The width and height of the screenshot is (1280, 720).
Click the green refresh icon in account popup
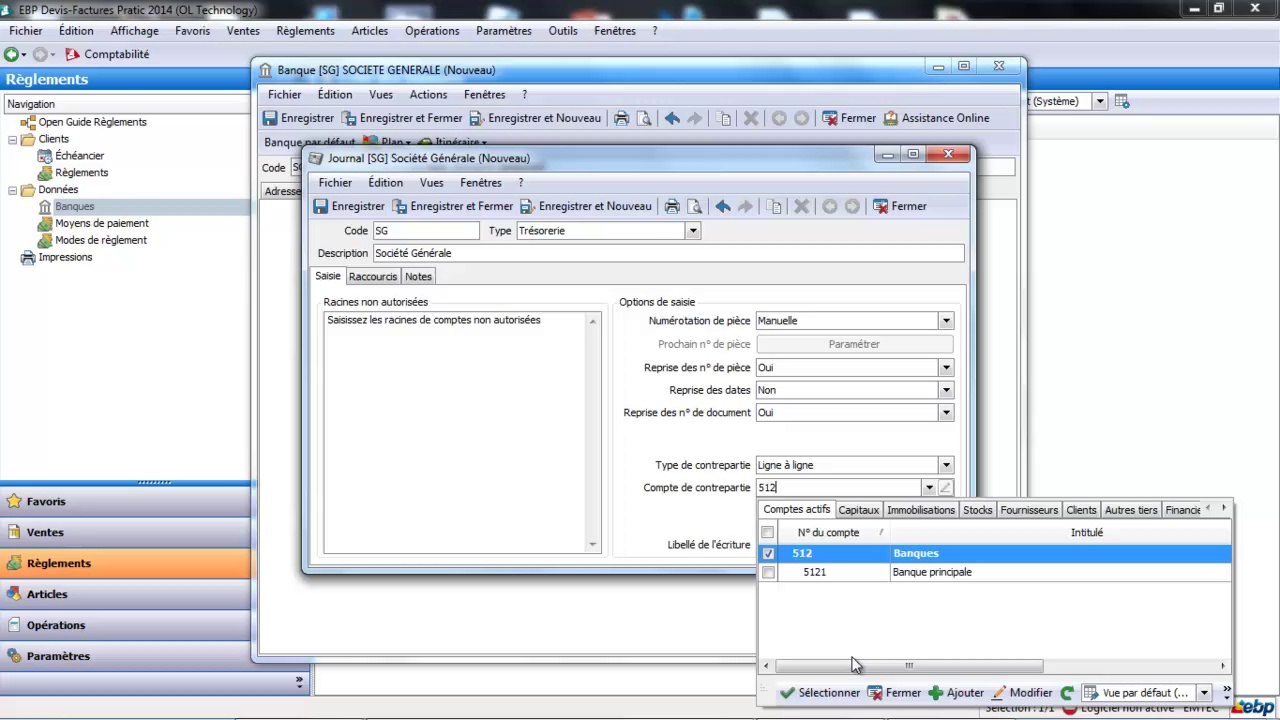point(1067,692)
